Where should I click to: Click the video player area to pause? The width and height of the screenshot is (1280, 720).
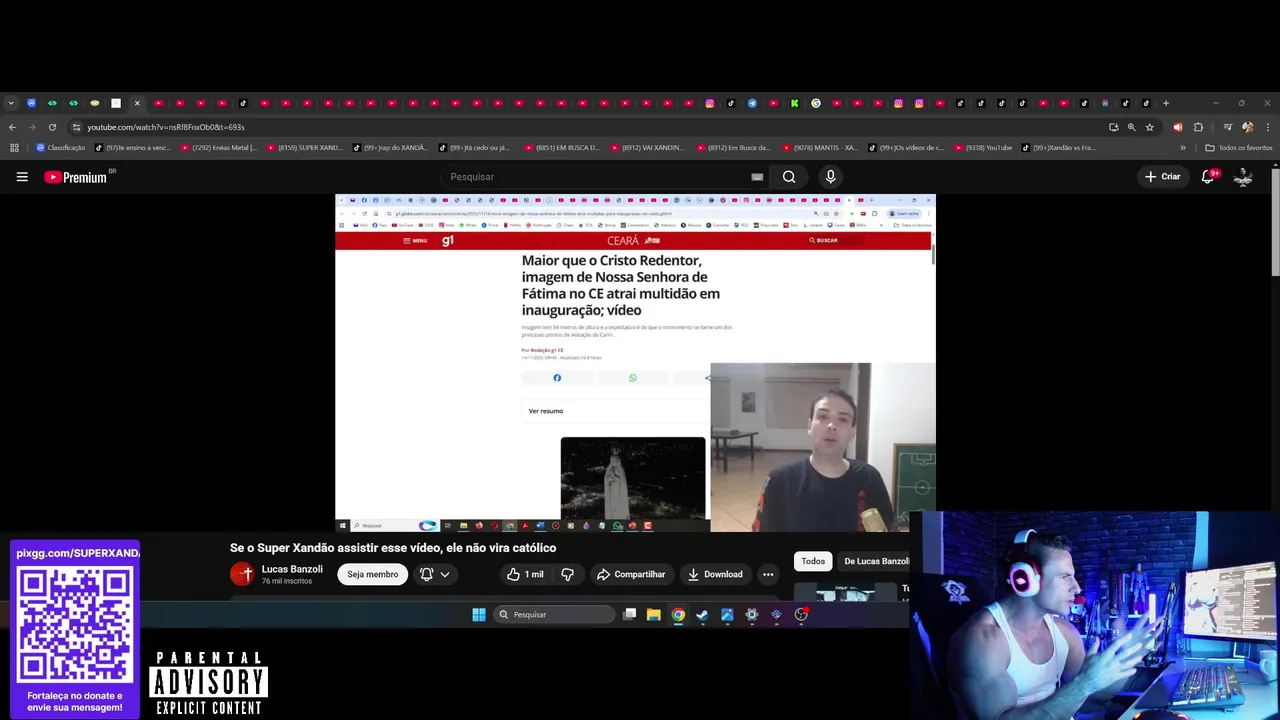pyautogui.click(x=635, y=363)
